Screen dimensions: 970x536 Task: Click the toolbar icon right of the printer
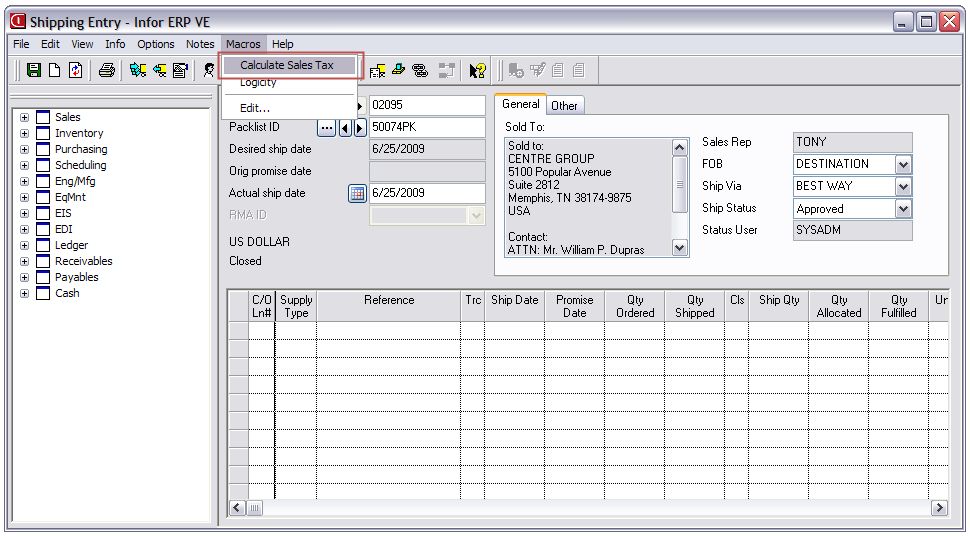[137, 70]
